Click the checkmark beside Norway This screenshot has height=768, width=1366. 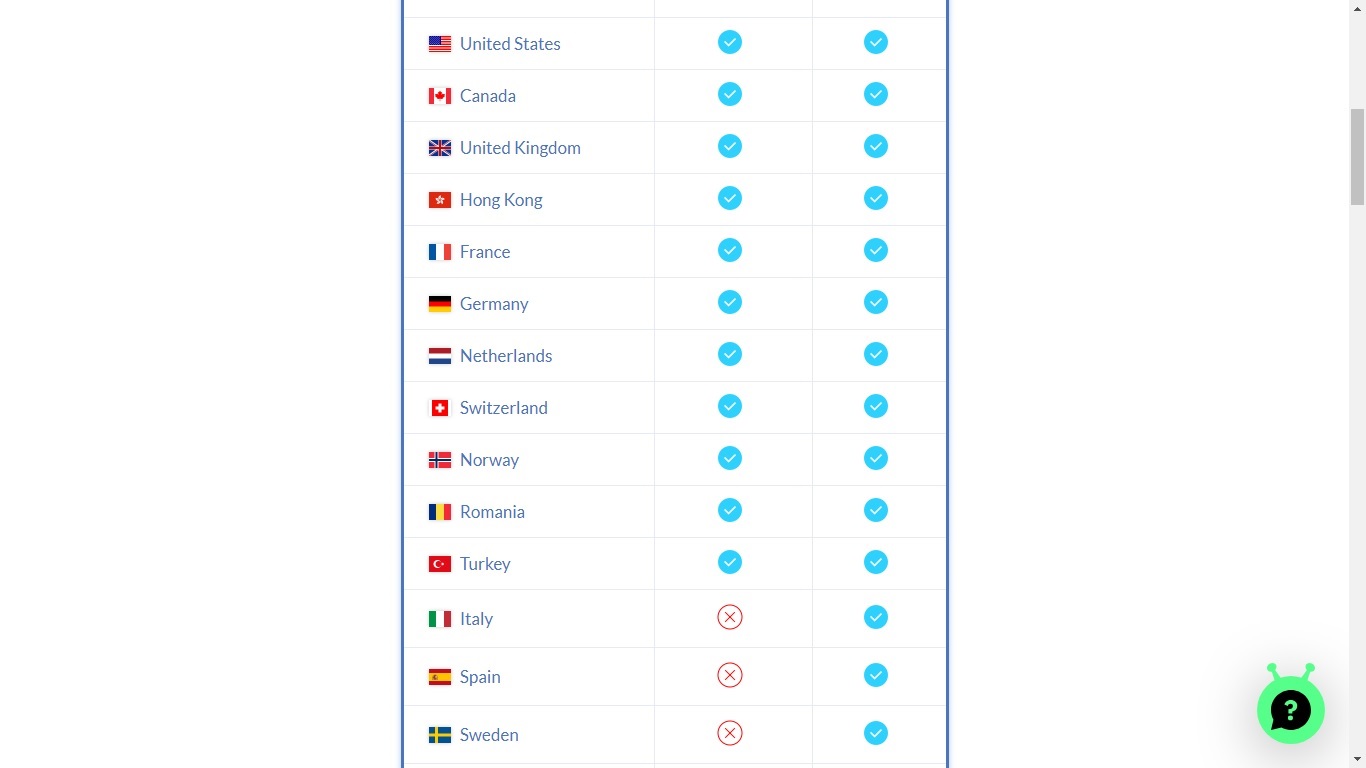[730, 458]
